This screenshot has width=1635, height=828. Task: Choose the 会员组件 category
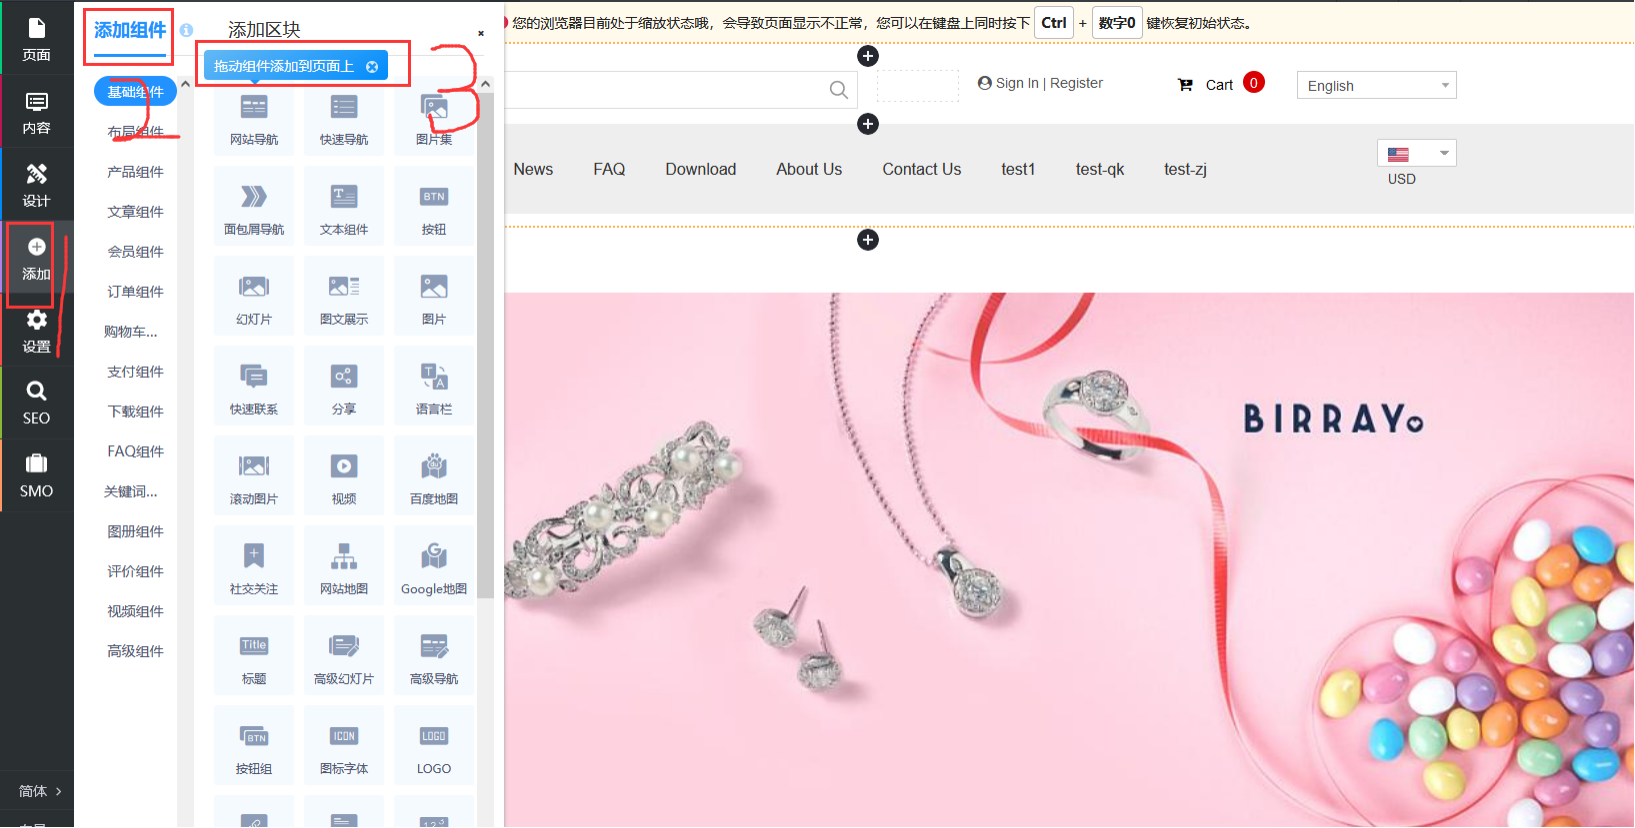[135, 252]
